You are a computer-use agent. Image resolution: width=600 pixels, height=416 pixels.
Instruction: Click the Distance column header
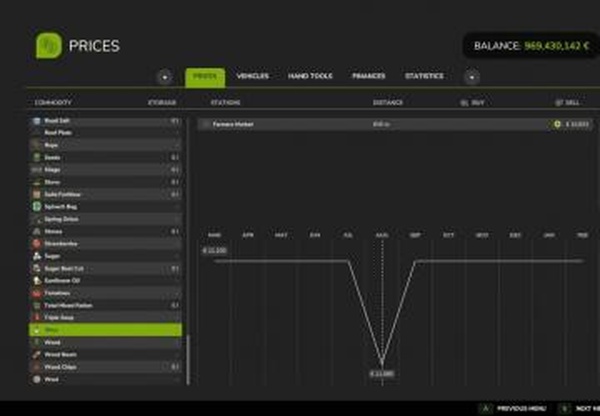tap(388, 103)
